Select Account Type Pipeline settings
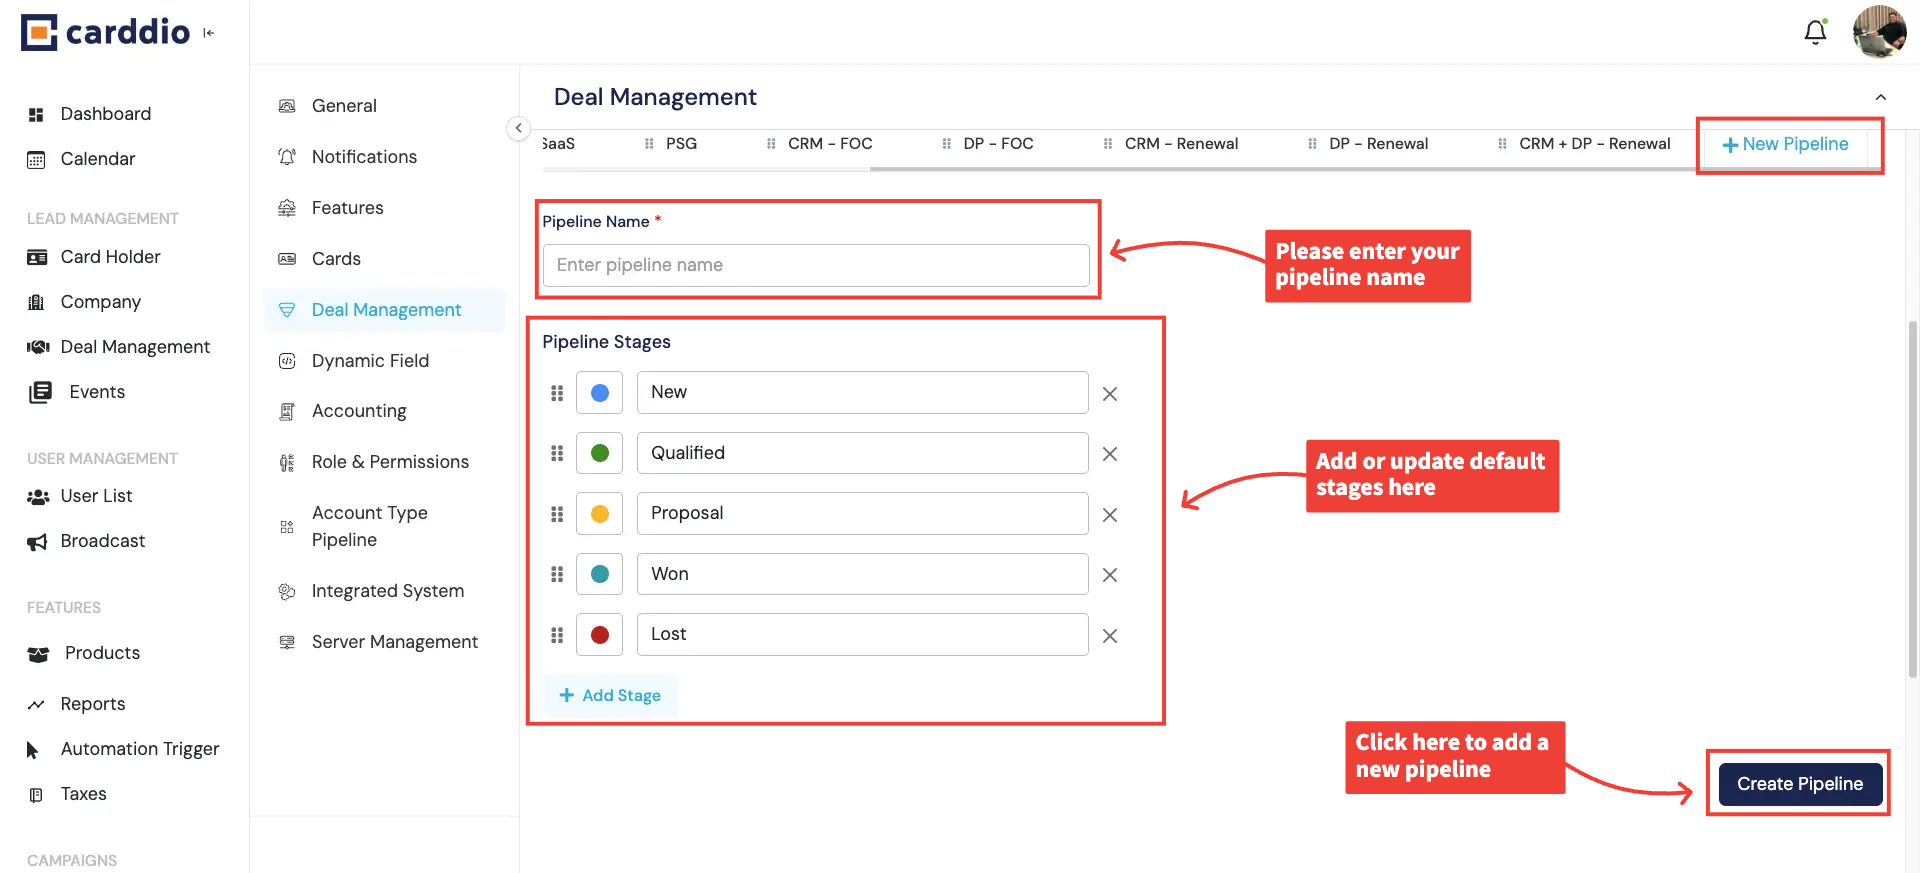This screenshot has height=873, width=1920. 369,526
